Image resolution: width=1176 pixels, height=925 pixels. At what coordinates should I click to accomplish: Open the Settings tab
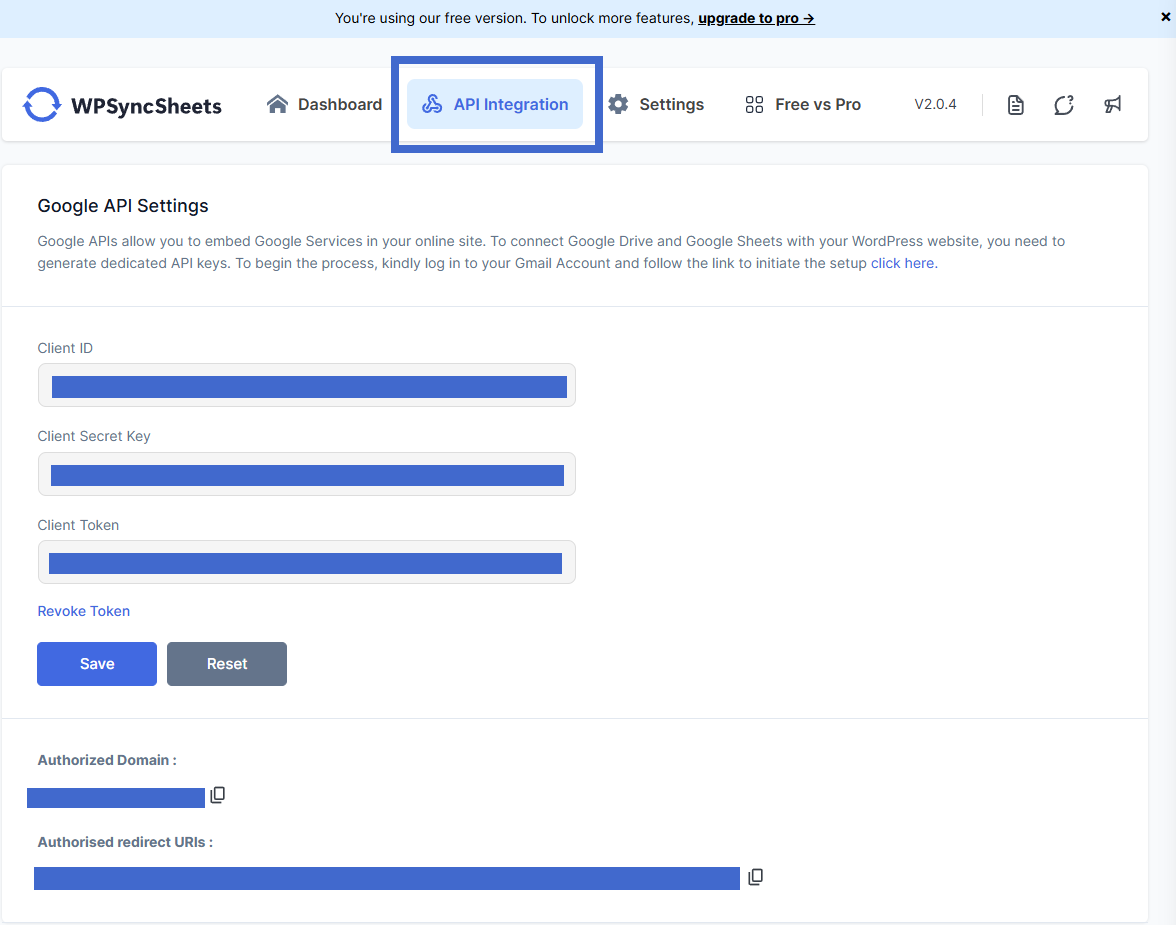coord(656,105)
